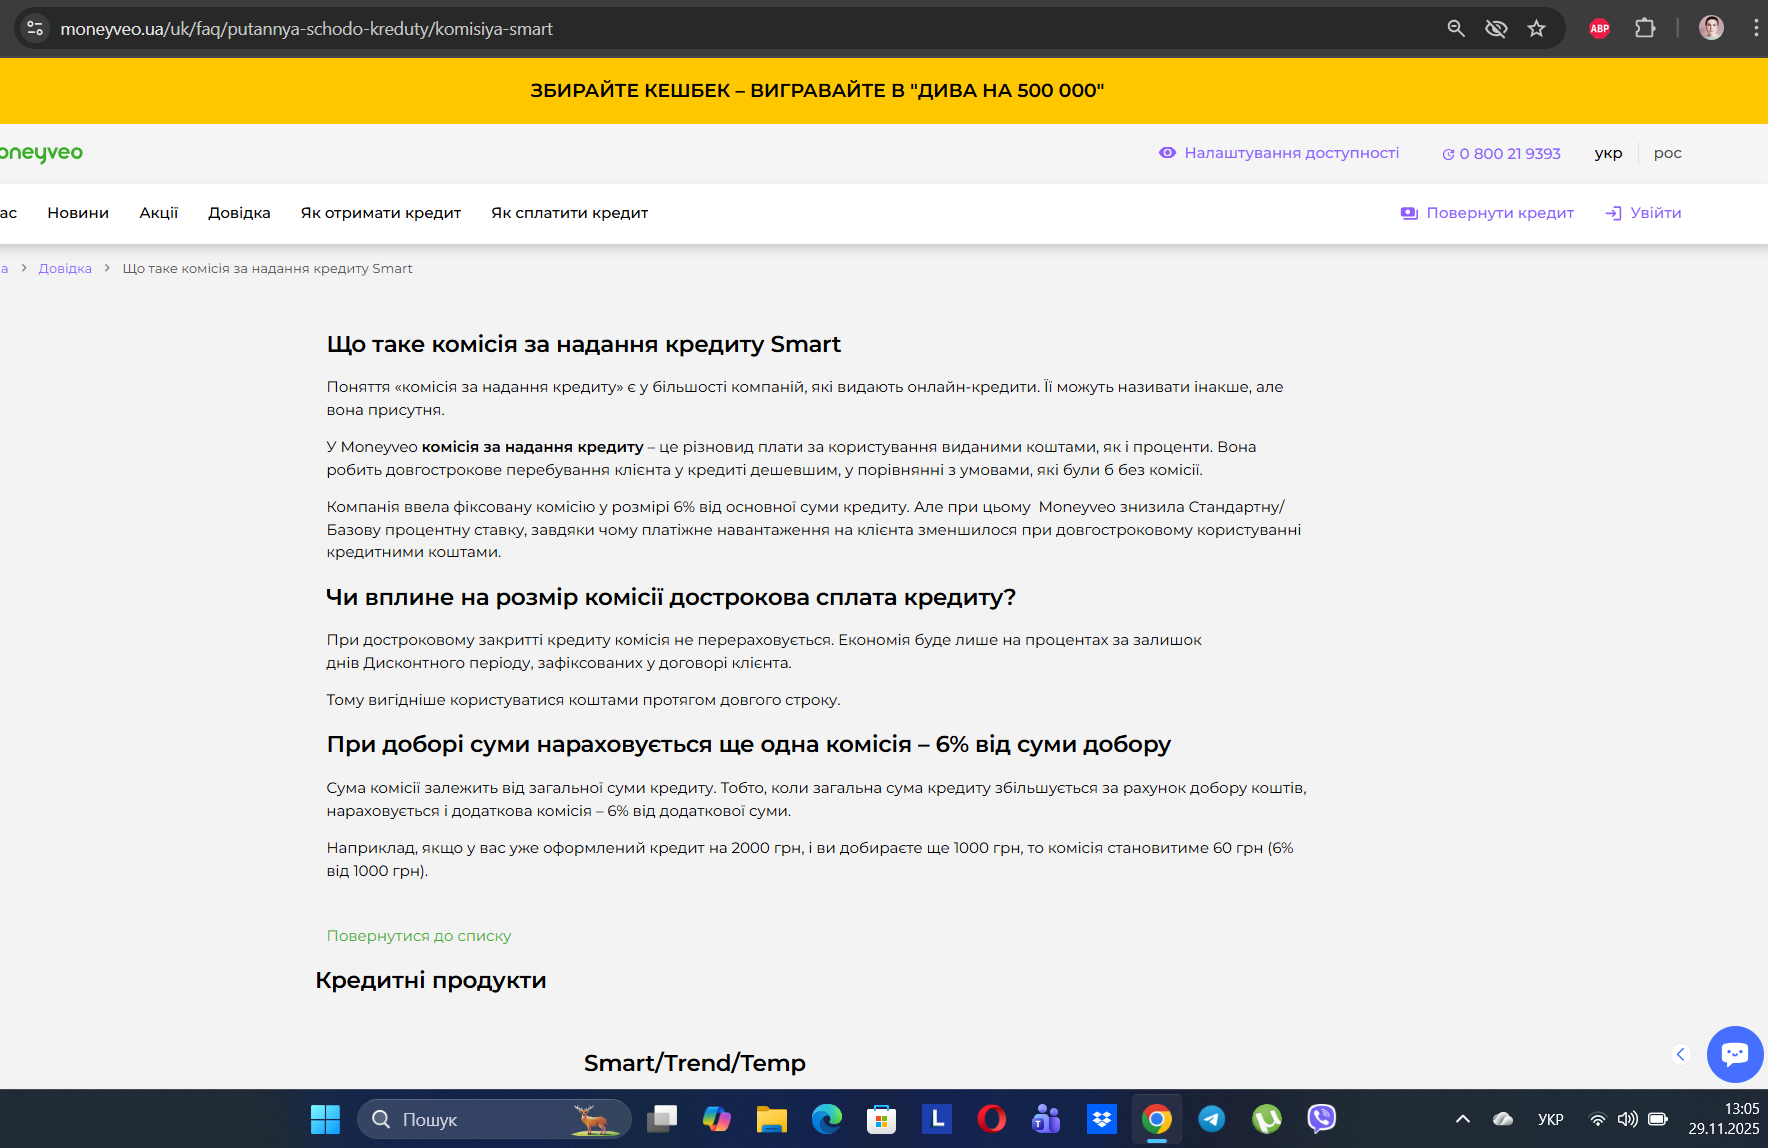Open the live chat bubble widget

tap(1735, 1054)
